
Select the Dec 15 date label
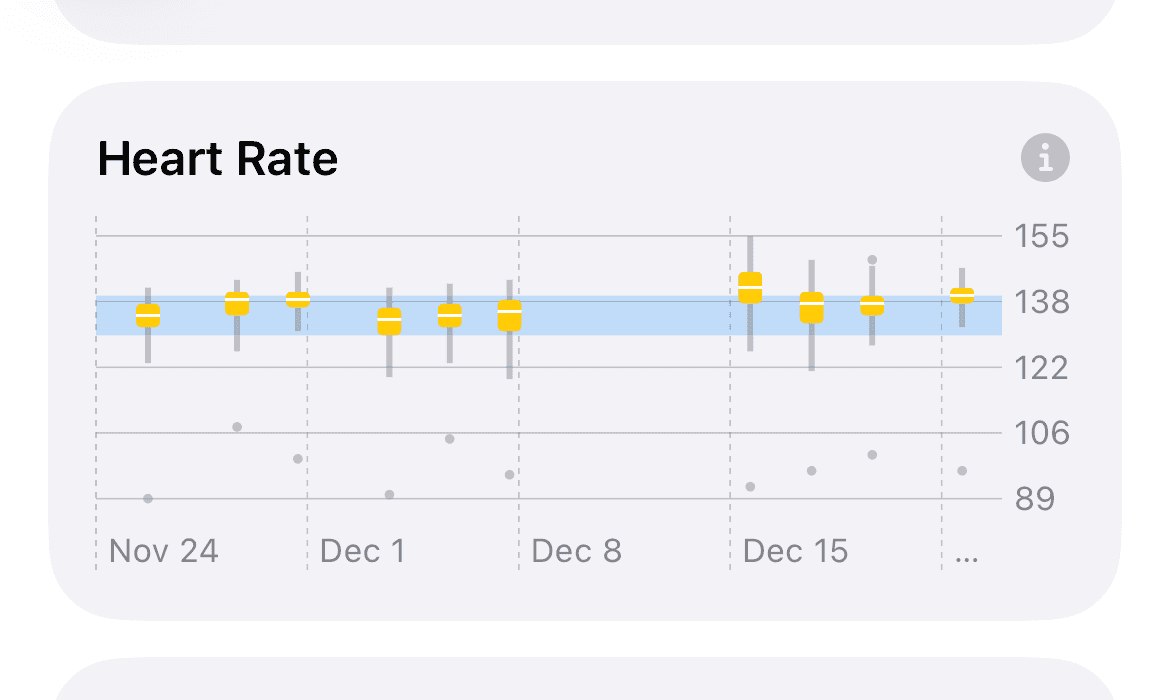(795, 551)
